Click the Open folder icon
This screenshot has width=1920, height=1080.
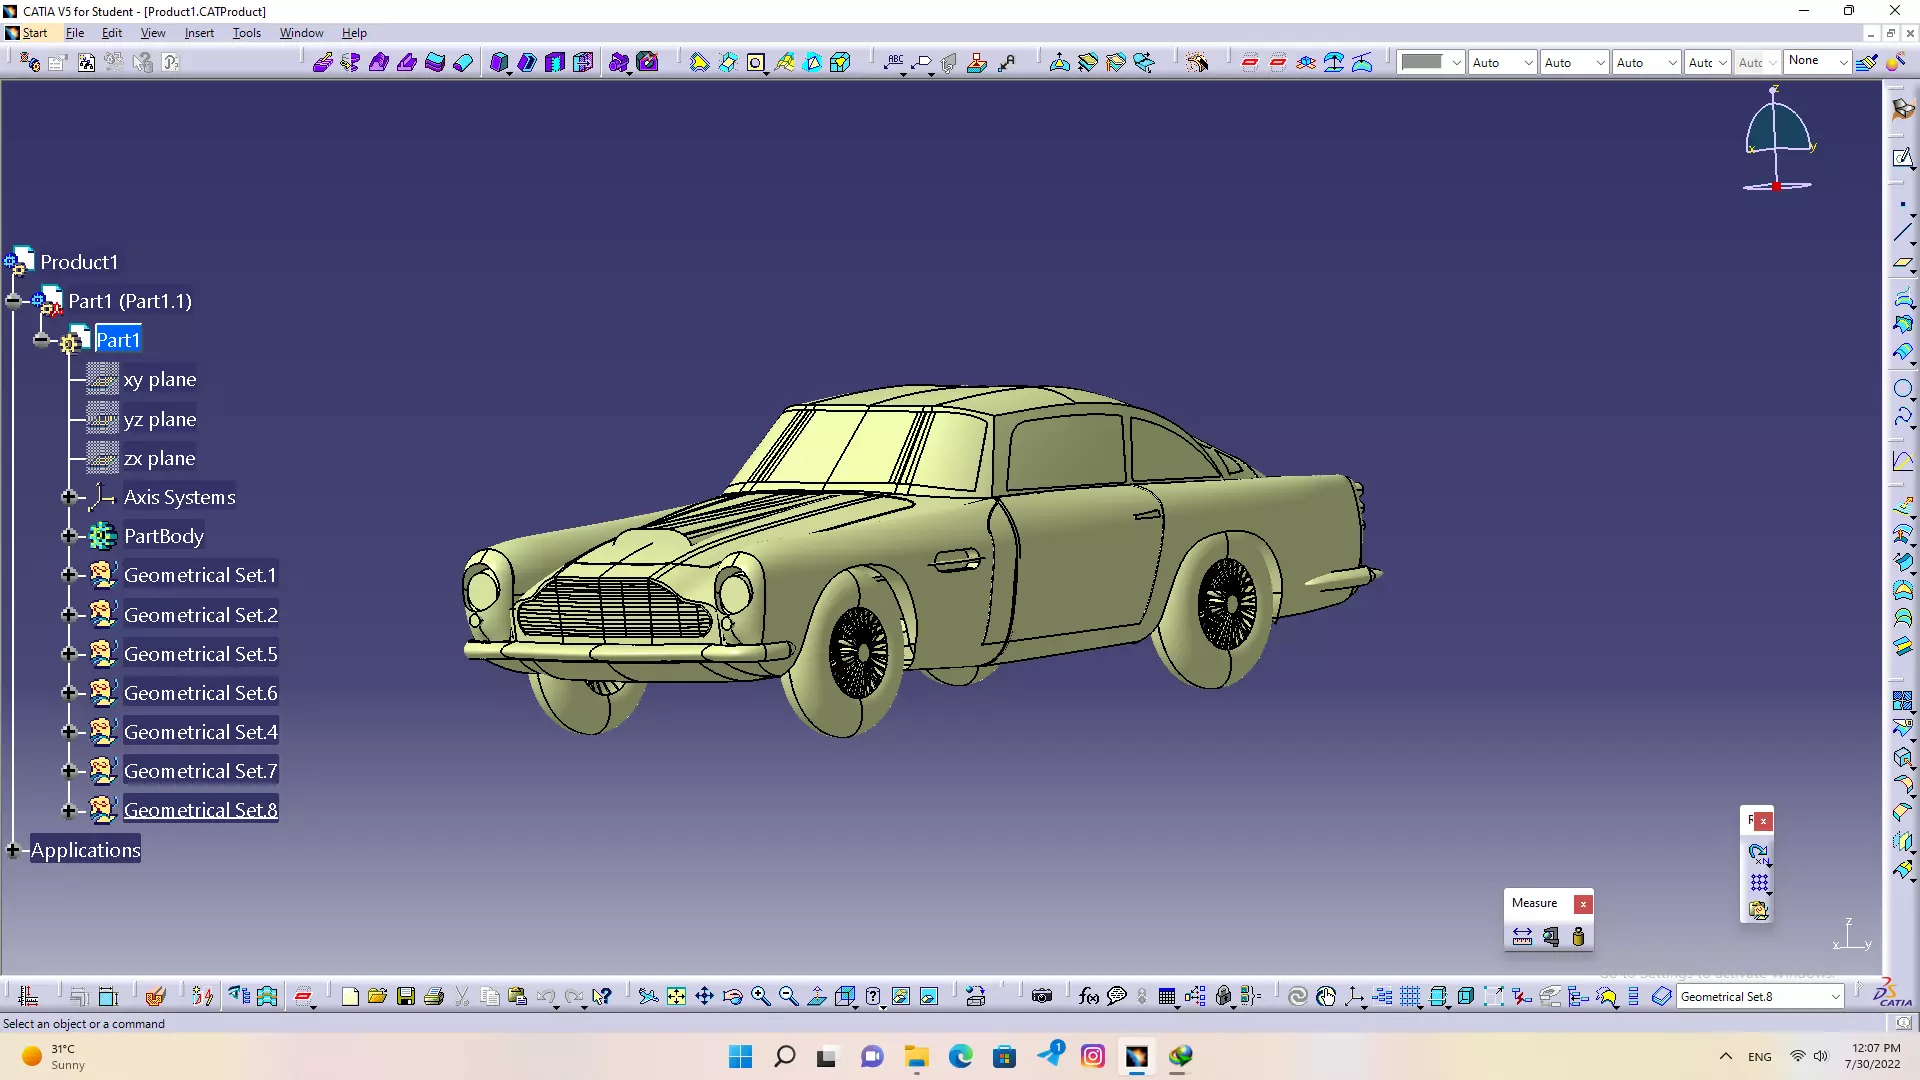coord(377,996)
